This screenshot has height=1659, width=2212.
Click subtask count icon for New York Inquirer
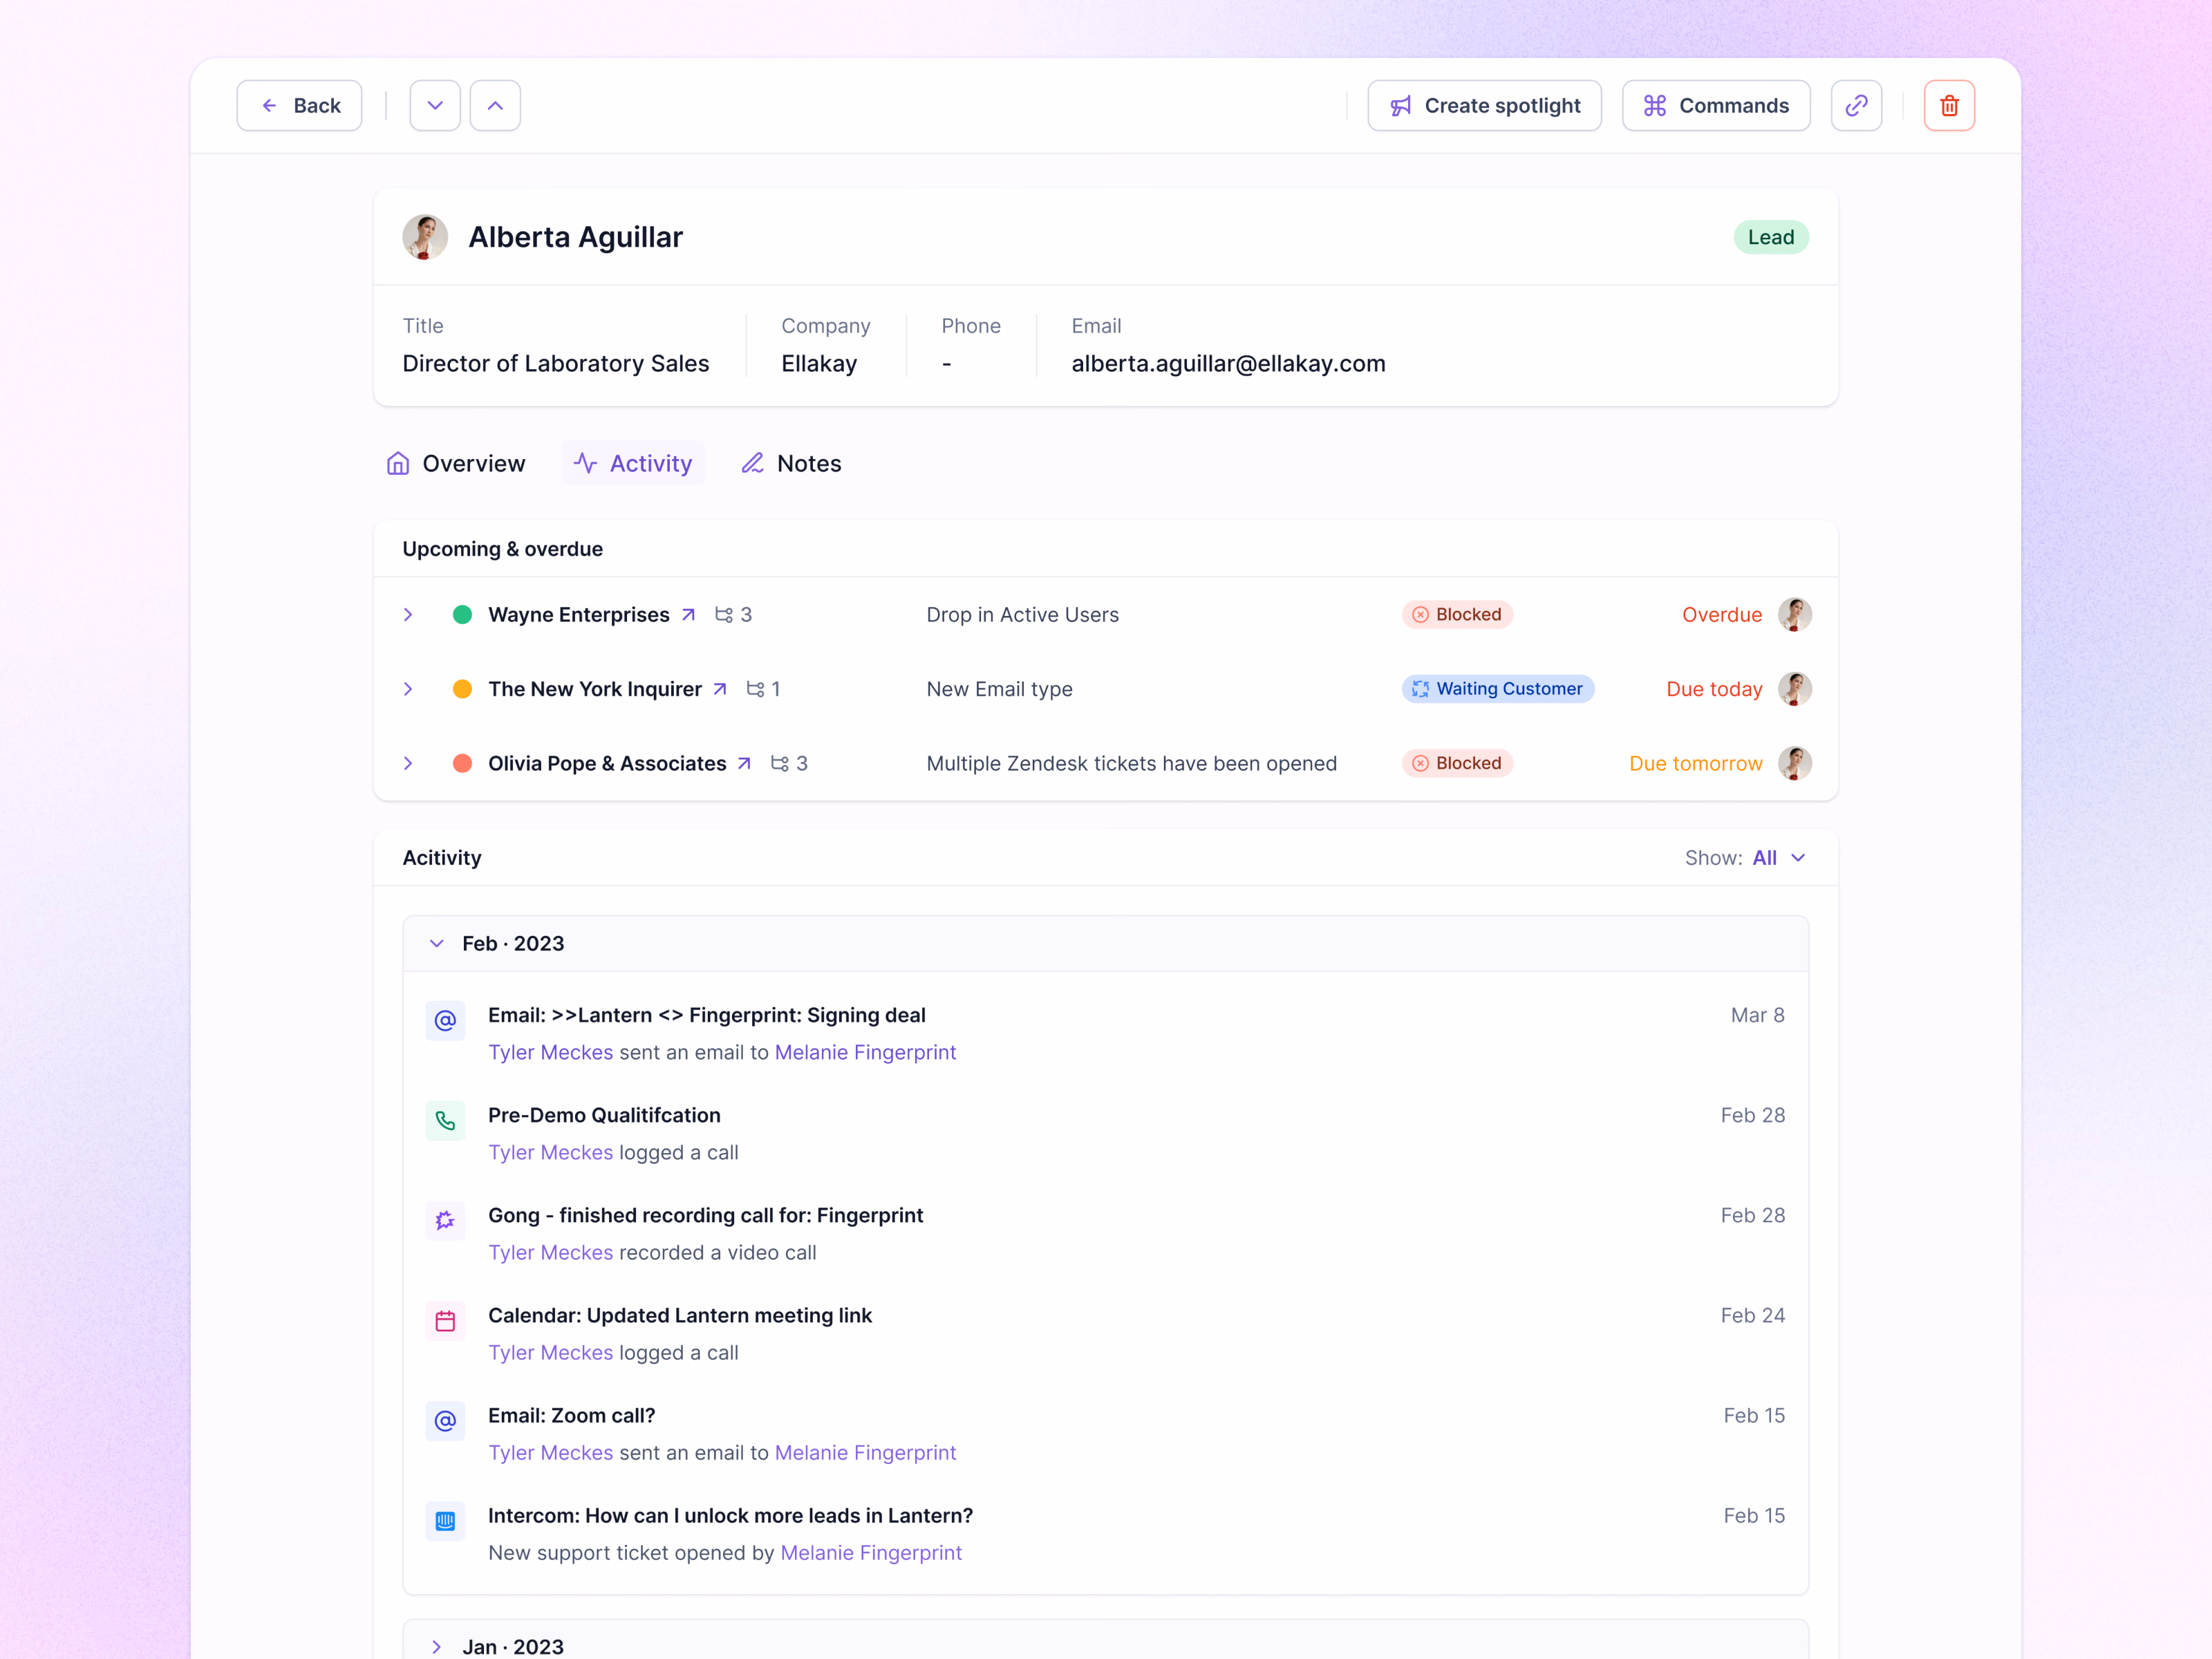(x=756, y=689)
